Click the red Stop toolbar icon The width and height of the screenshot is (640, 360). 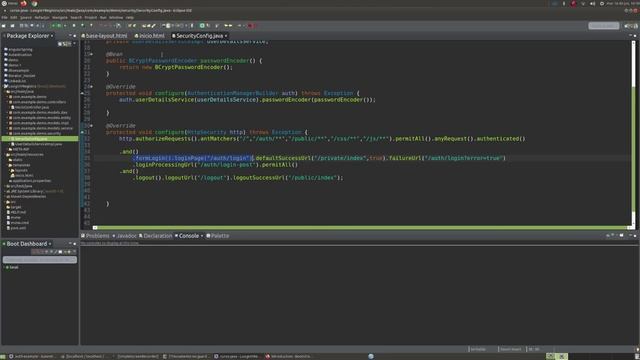pyautogui.click(x=250, y=26)
